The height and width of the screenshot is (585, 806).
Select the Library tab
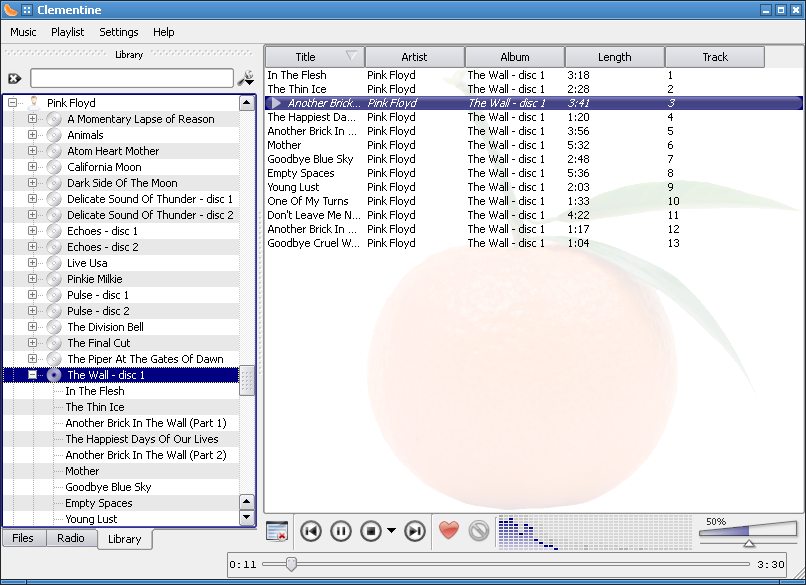(124, 539)
